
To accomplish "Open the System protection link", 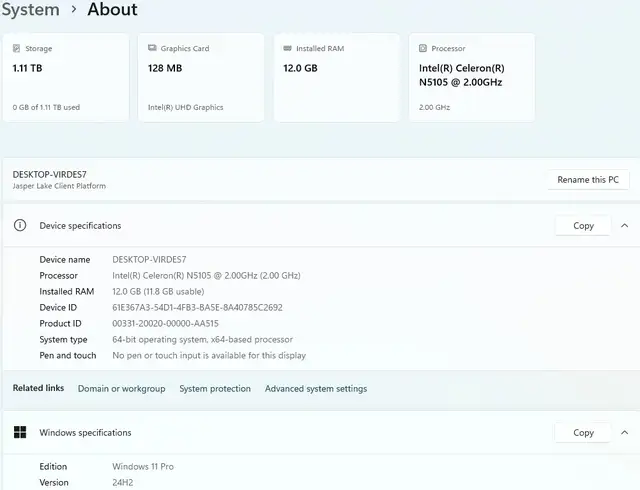I will point(215,389).
